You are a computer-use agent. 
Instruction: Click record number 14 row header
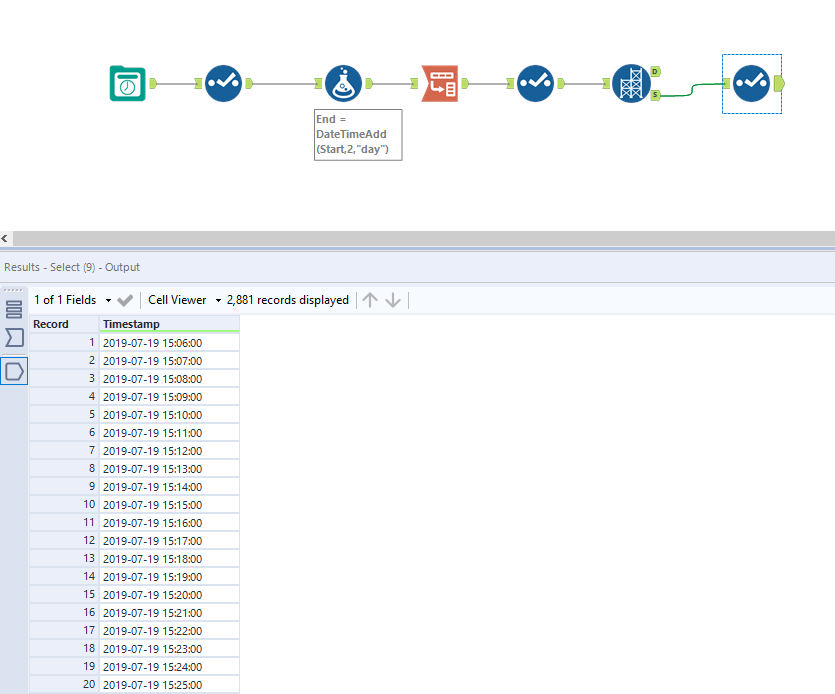[64, 577]
